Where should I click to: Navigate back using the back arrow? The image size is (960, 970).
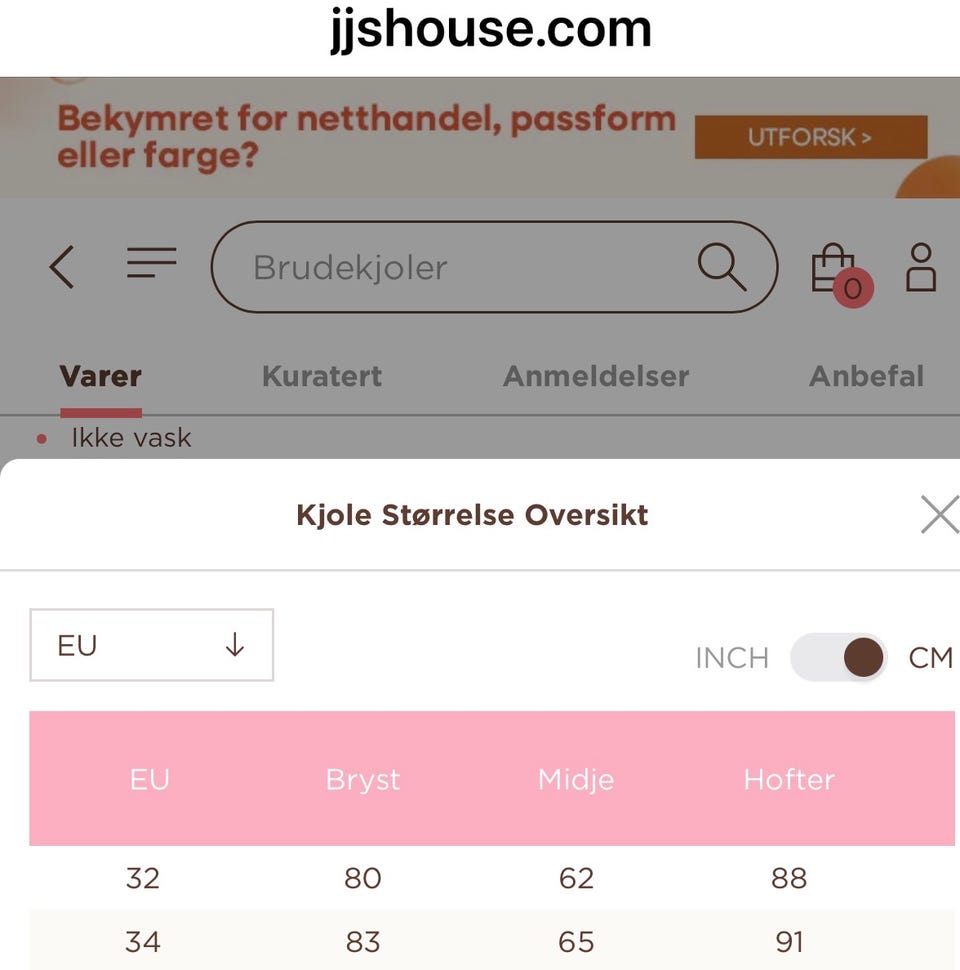(62, 267)
